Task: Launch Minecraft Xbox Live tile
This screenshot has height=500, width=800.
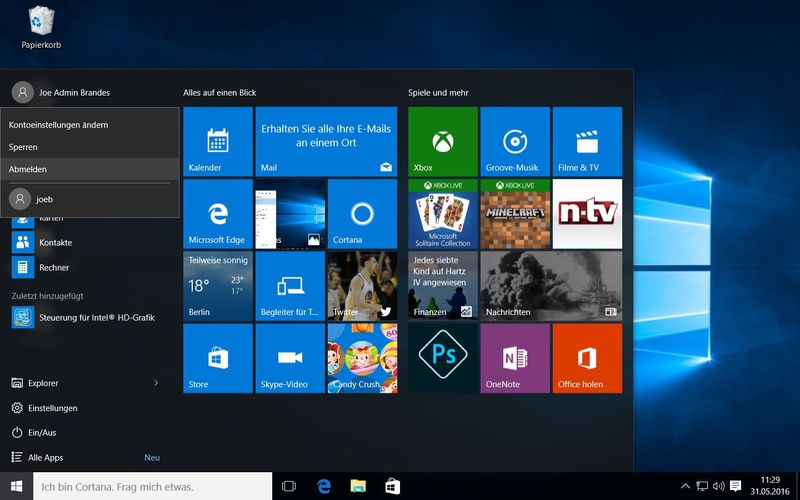Action: (x=515, y=214)
